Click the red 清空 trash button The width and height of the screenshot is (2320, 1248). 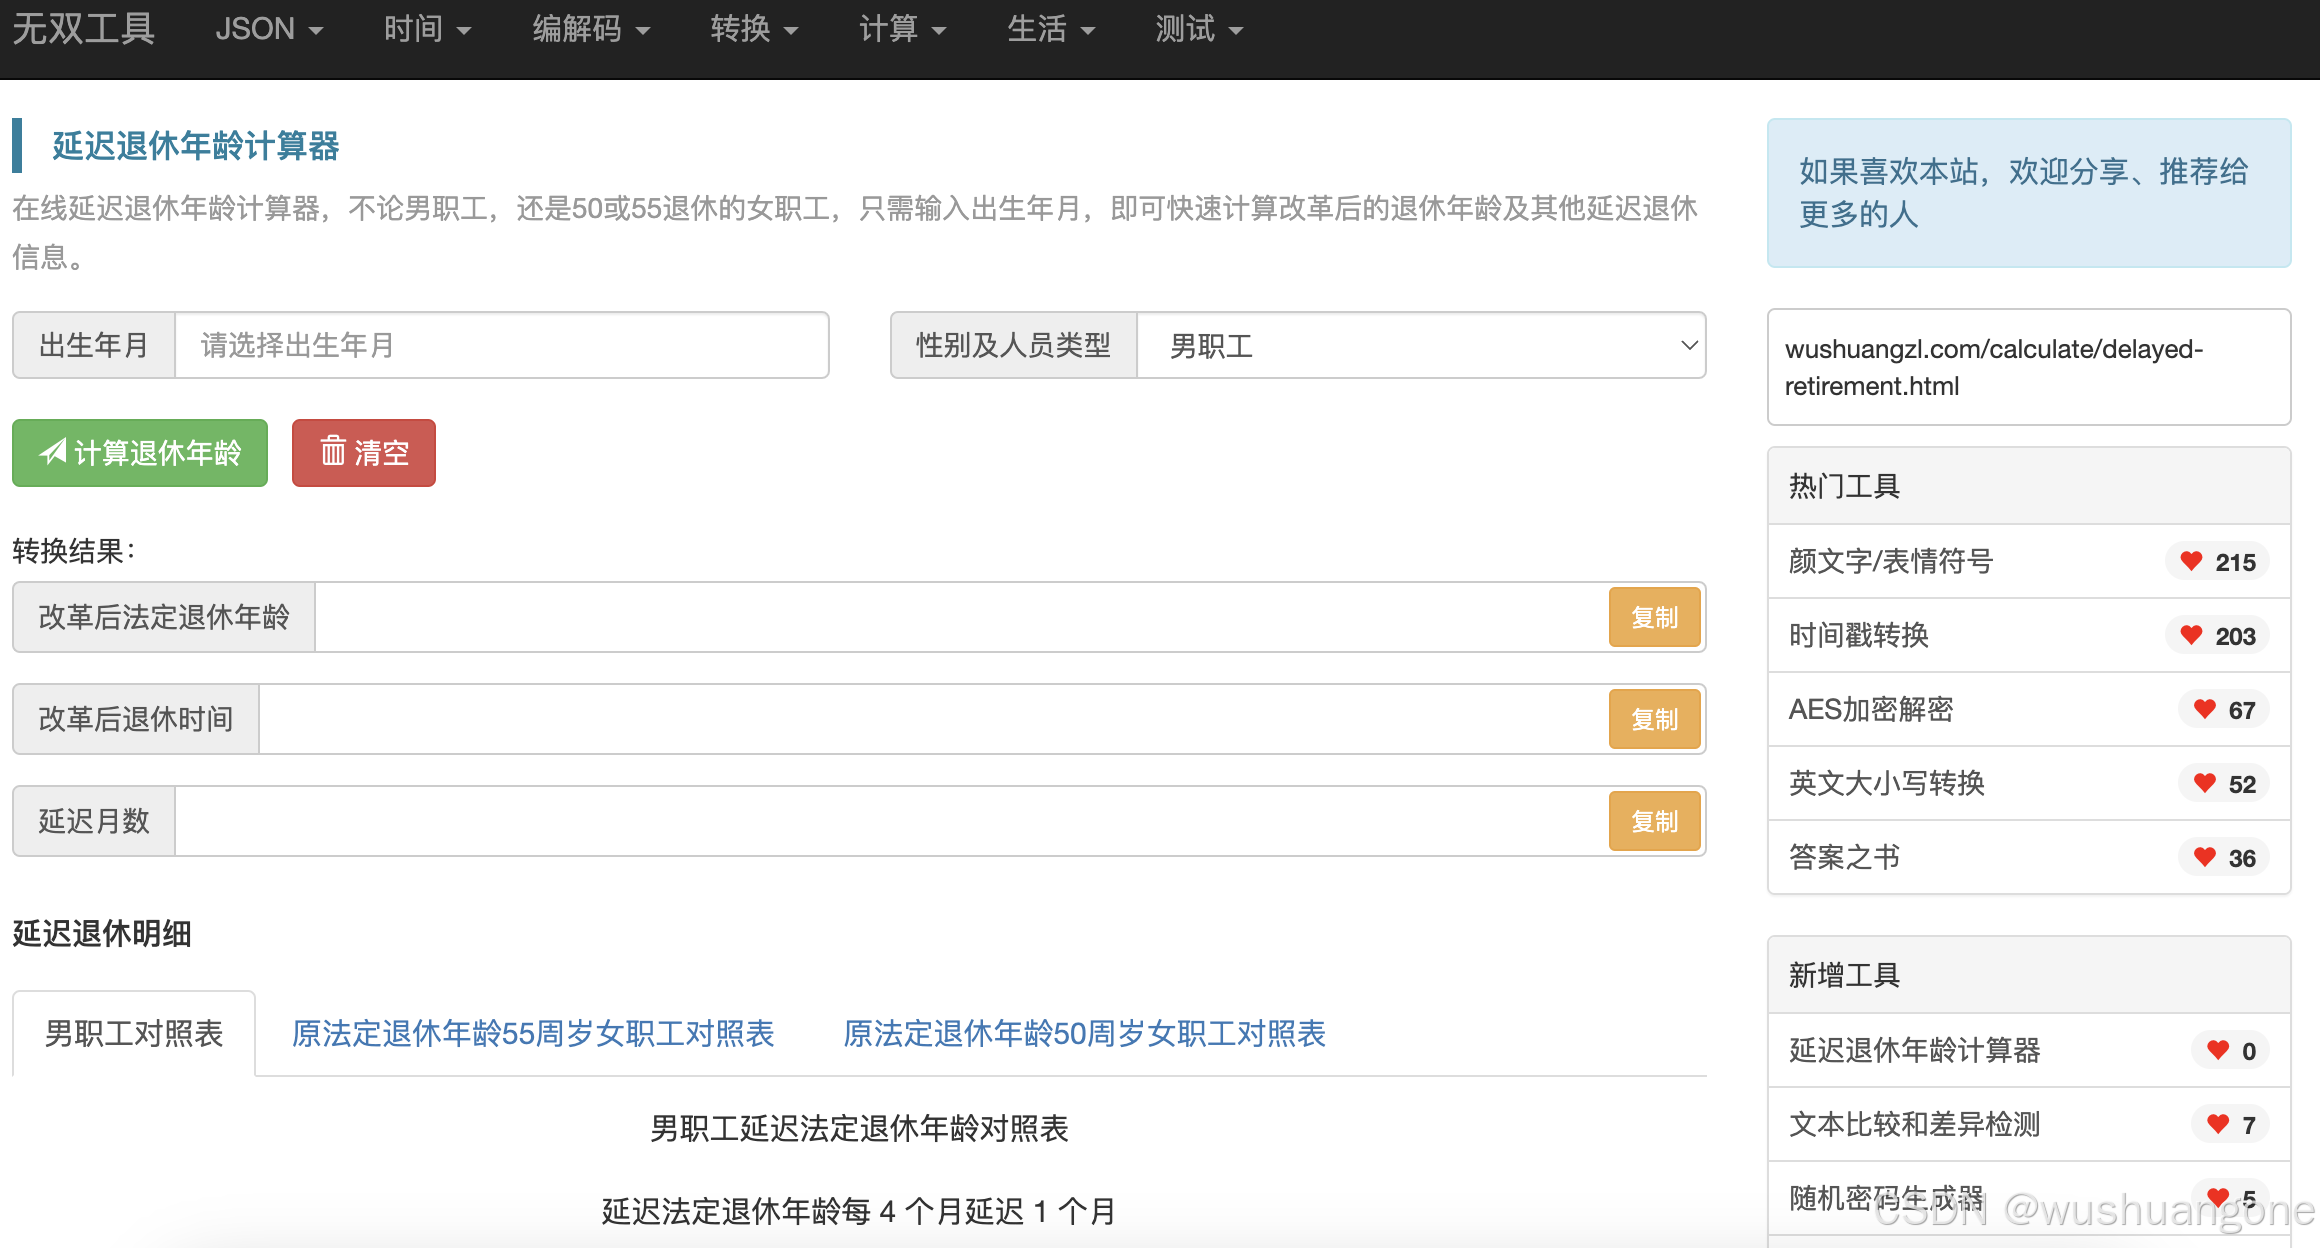click(x=364, y=453)
